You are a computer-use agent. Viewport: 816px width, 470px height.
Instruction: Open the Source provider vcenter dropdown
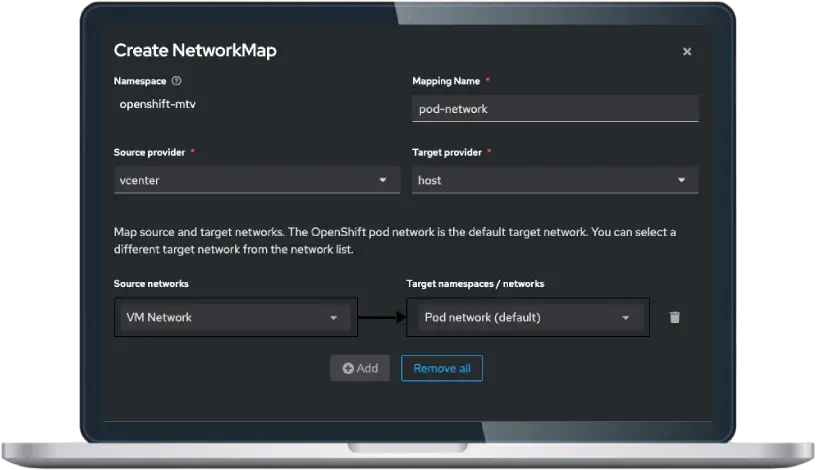point(257,180)
